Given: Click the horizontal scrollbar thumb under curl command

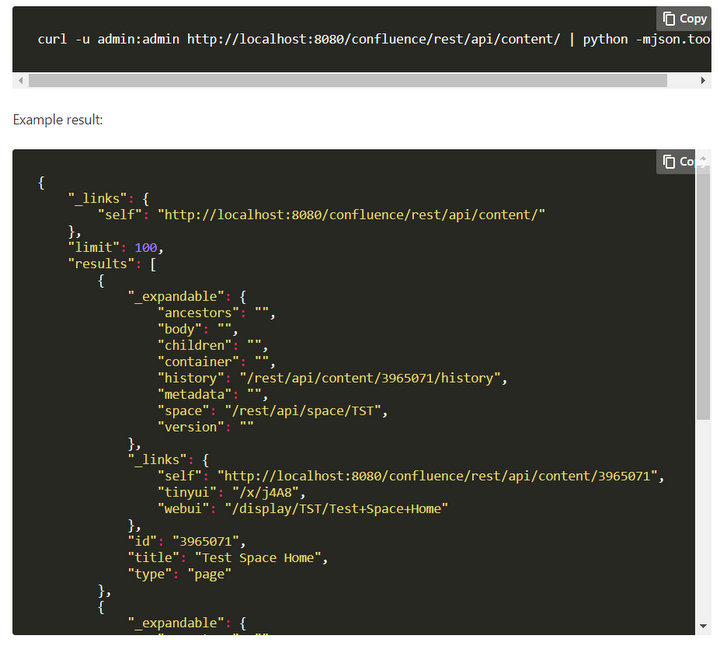Looking at the screenshot, I should pos(348,80).
